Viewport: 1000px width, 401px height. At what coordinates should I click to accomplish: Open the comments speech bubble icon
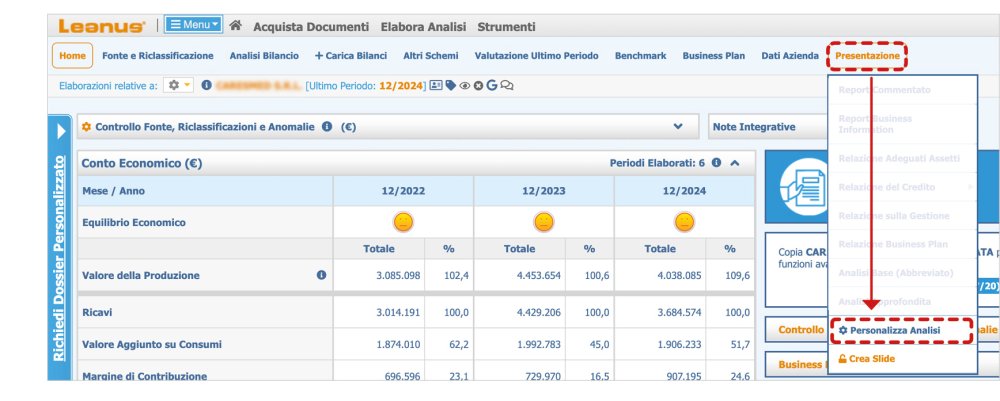click(507, 86)
